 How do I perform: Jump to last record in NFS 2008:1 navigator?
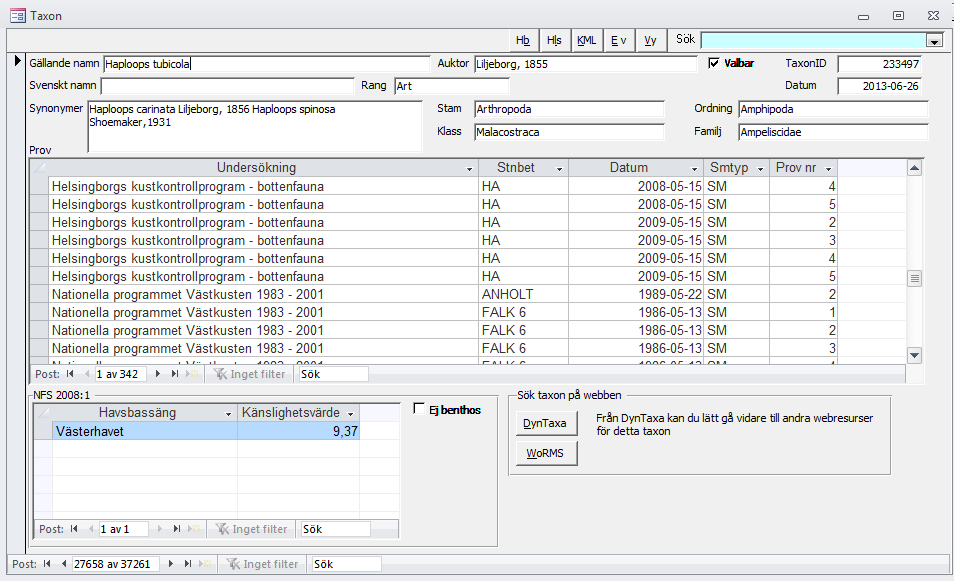tap(176, 529)
